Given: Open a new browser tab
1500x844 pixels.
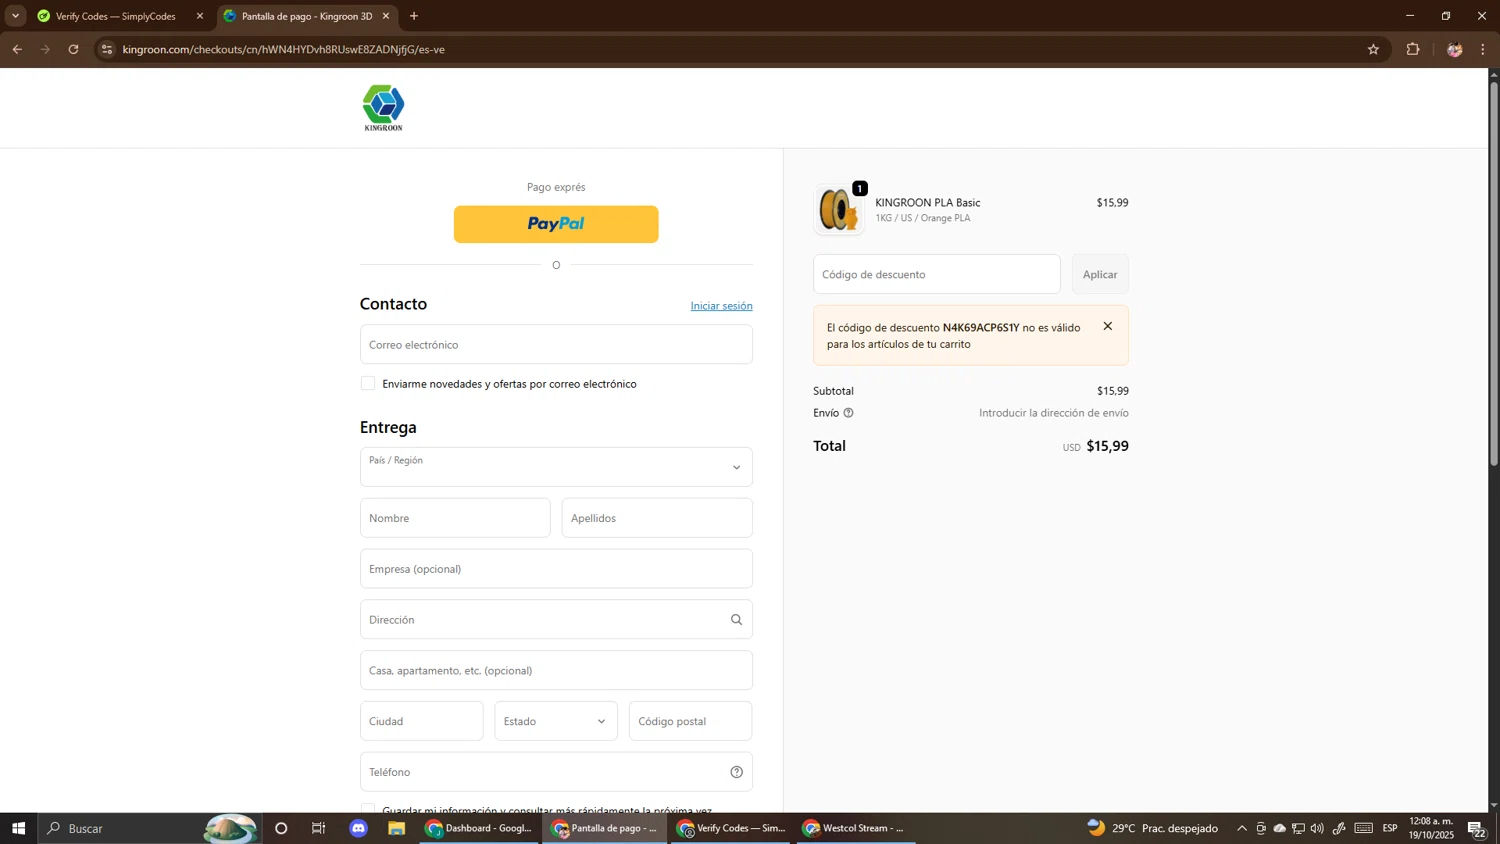Looking at the screenshot, I should pos(414,16).
